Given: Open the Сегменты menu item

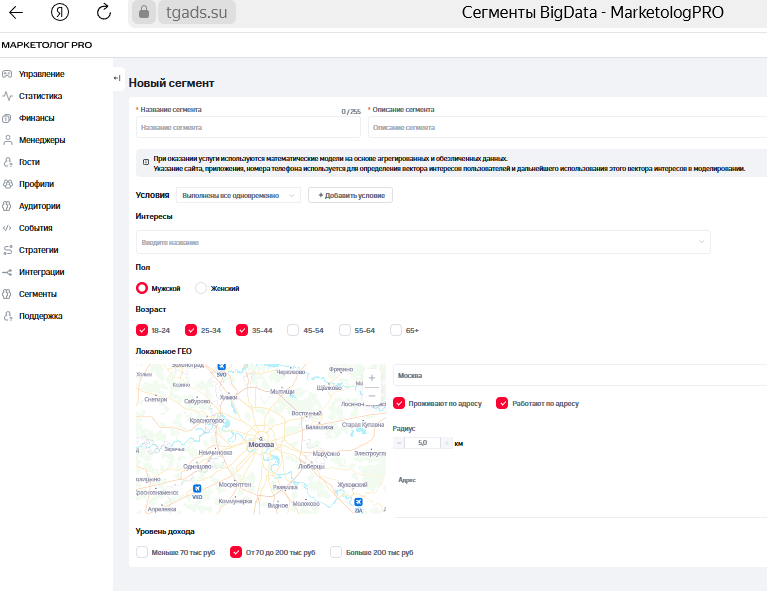Looking at the screenshot, I should (x=37, y=294).
